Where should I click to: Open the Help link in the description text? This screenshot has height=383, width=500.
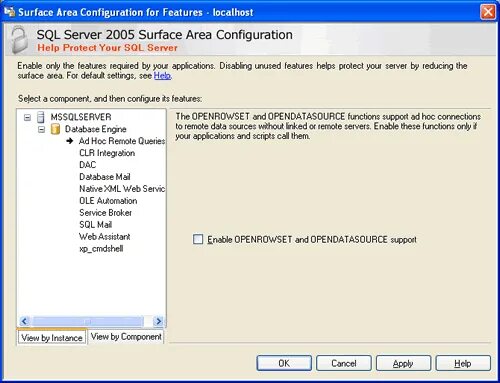coord(162,76)
